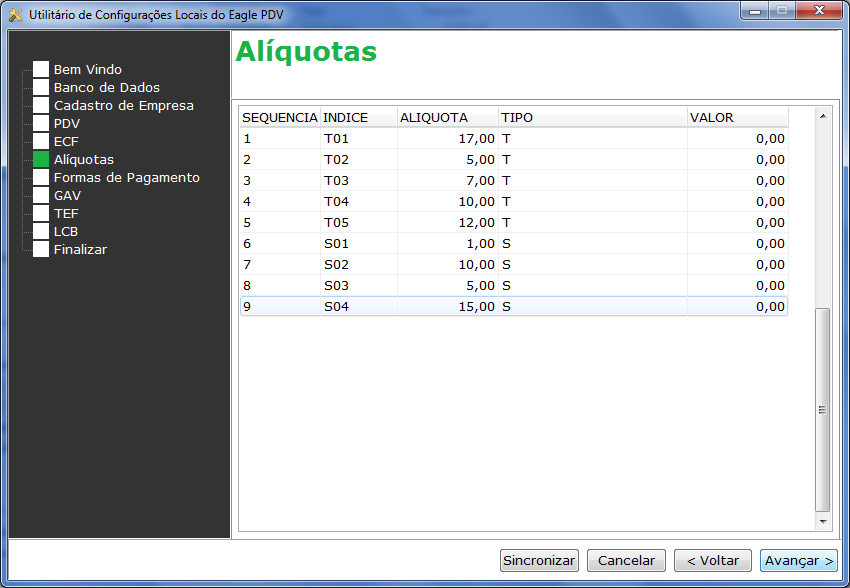The height and width of the screenshot is (588, 850).
Task: Click the 15,00 aliquota value
Action: pyautogui.click(x=476, y=307)
